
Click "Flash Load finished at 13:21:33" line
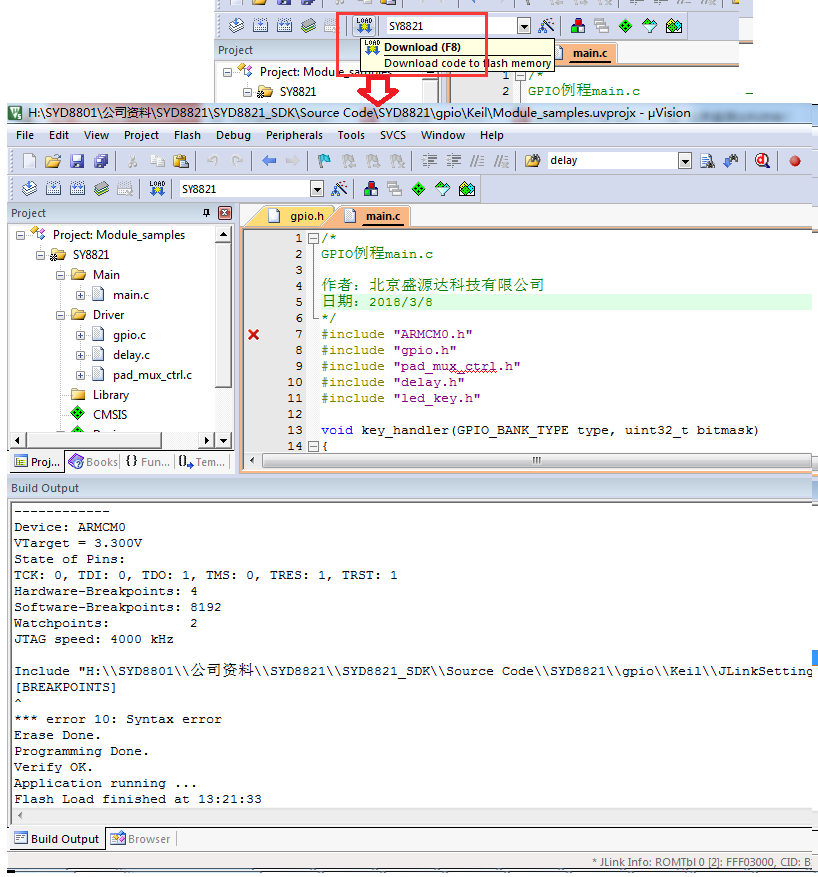coord(138,799)
